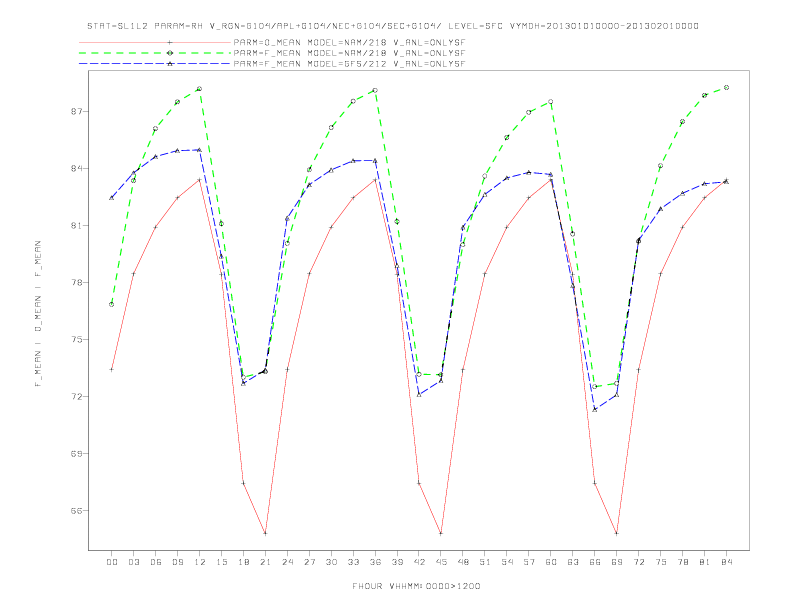Click x-axis tick label 81

(705, 562)
